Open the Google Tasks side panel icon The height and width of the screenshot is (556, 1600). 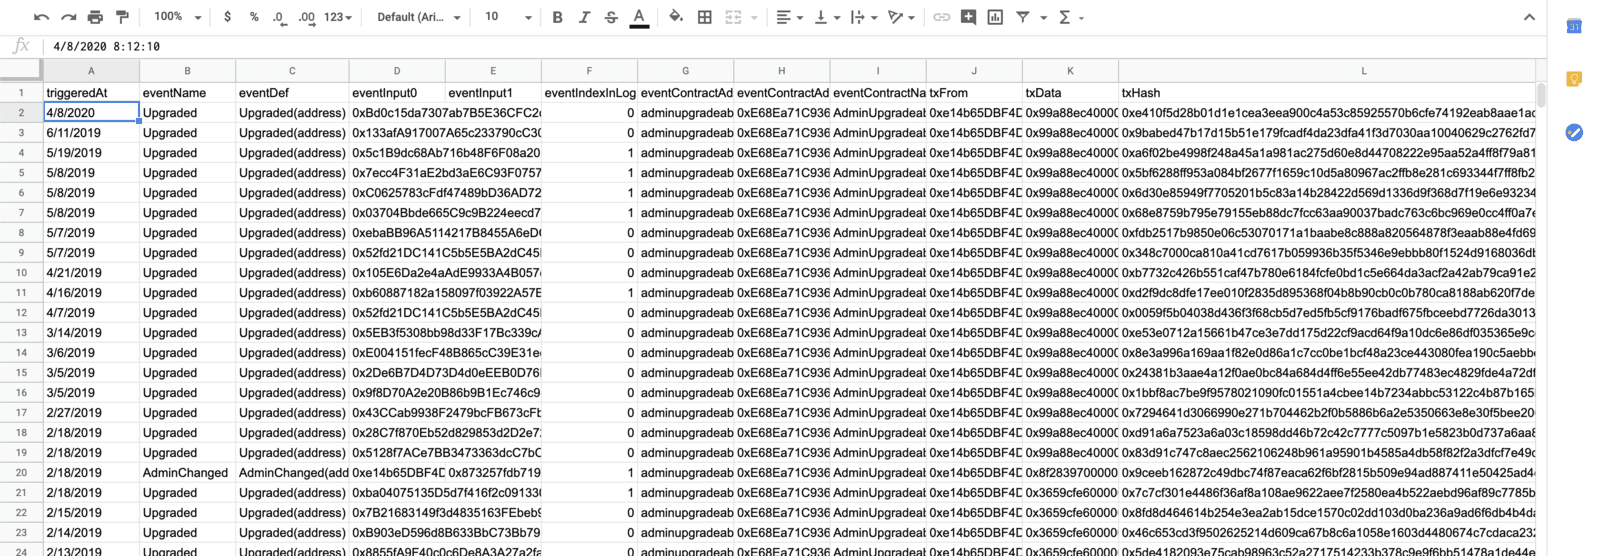tap(1574, 132)
